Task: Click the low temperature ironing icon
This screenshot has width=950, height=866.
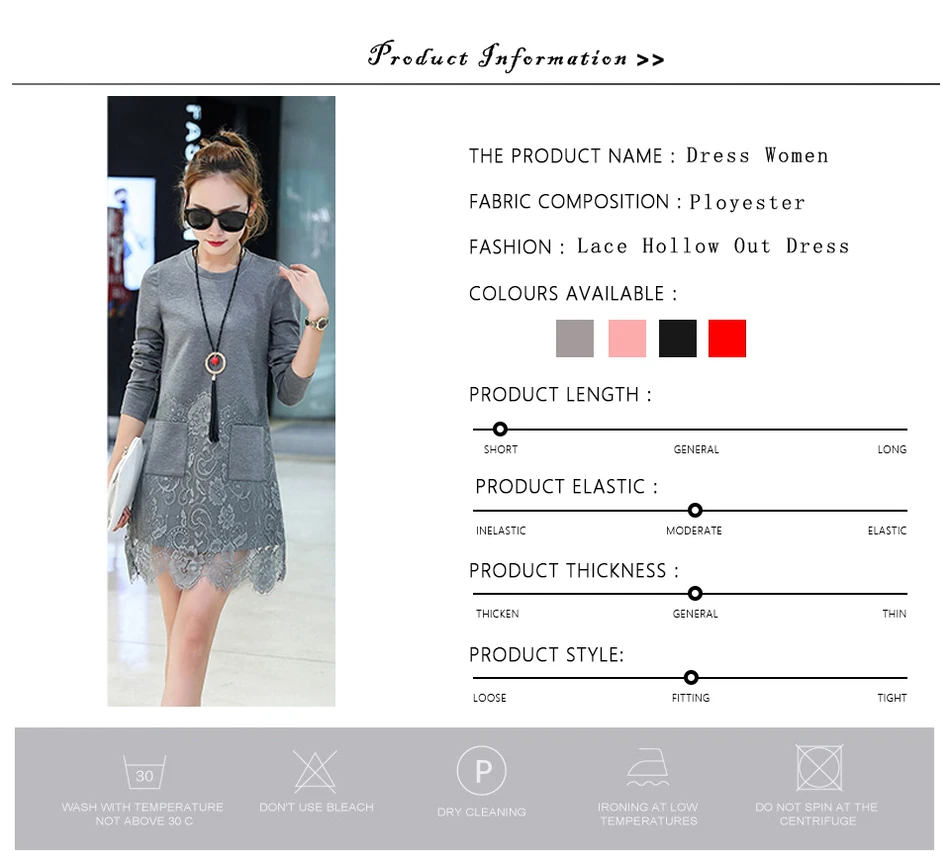Action: [x=648, y=767]
